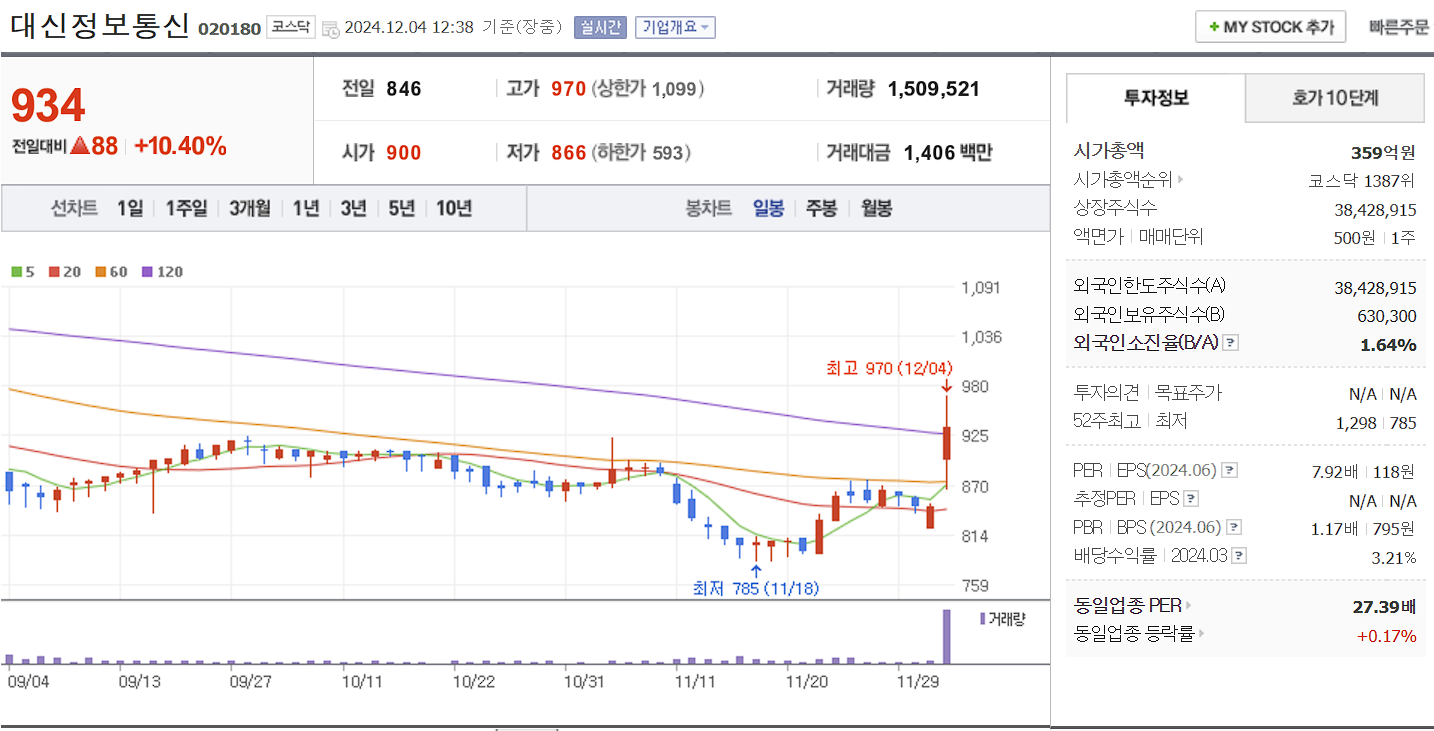Open the 외국인소진율(B/A) help icon
The image size is (1434, 731).
(x=1228, y=342)
